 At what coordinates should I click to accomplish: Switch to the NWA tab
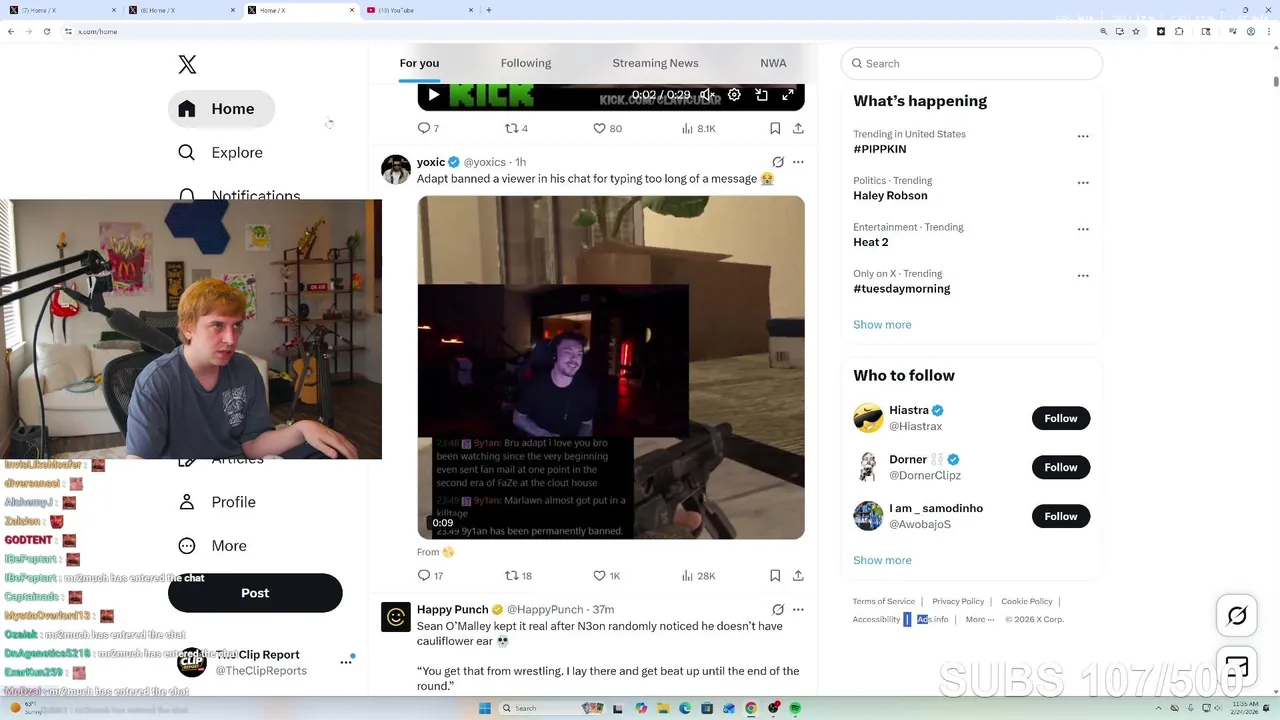[x=773, y=63]
